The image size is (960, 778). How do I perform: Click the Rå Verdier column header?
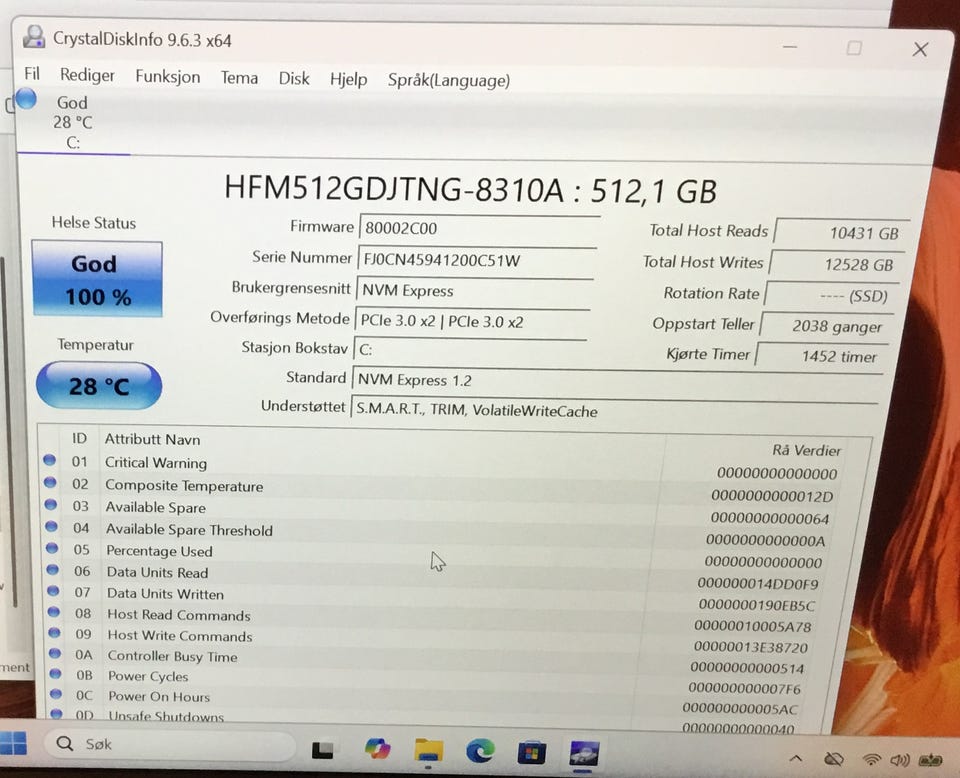(x=806, y=450)
